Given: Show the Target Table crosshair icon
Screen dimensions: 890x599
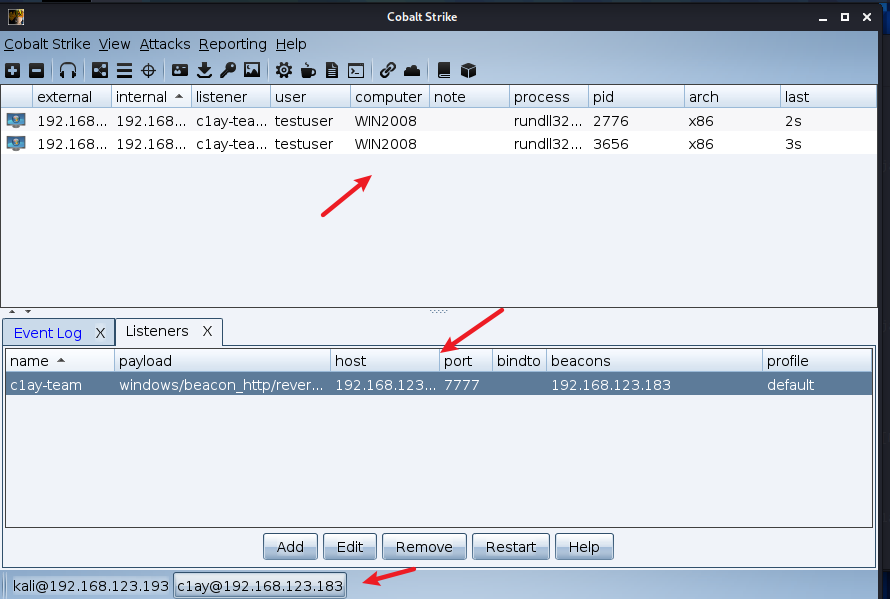Looking at the screenshot, I should pos(148,70).
